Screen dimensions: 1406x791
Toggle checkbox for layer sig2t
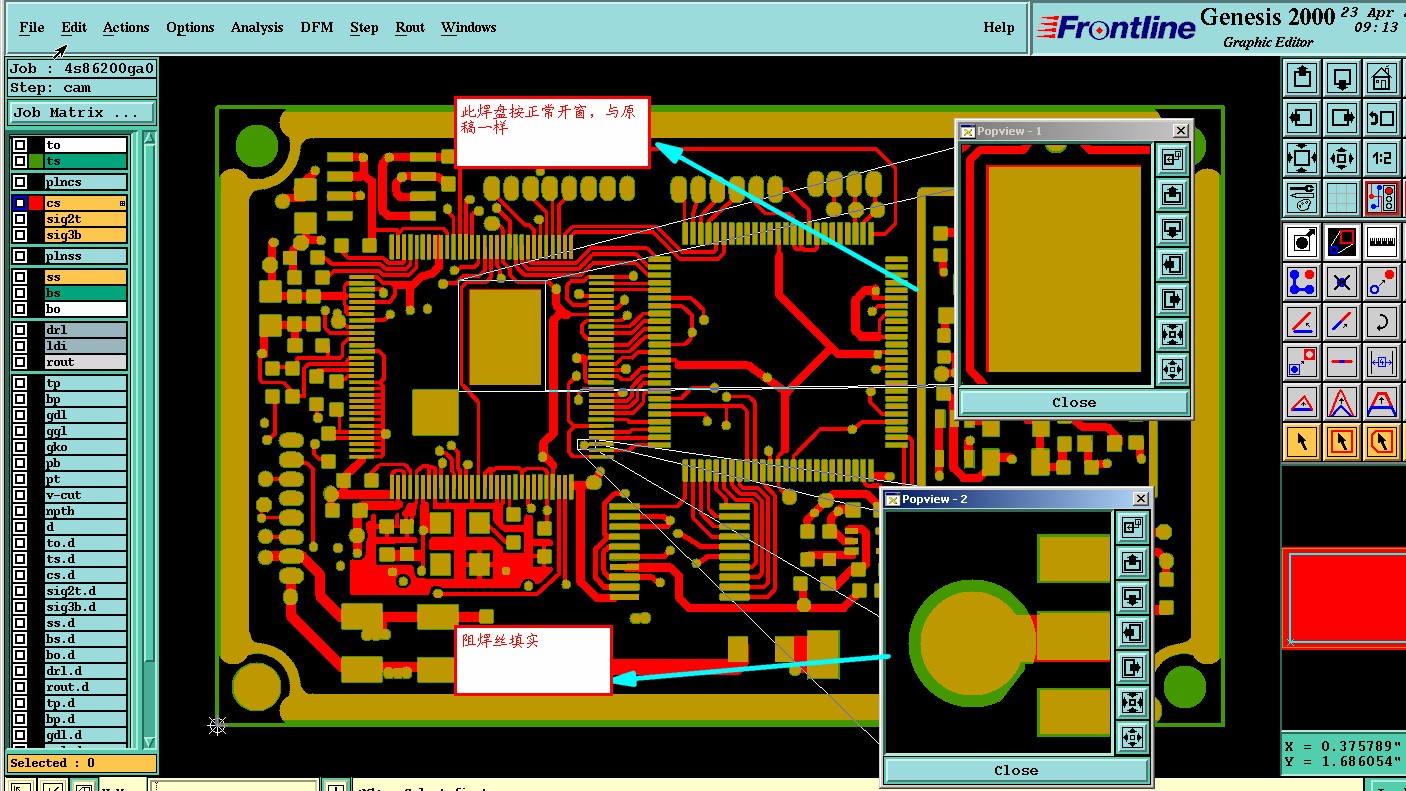[x=20, y=219]
